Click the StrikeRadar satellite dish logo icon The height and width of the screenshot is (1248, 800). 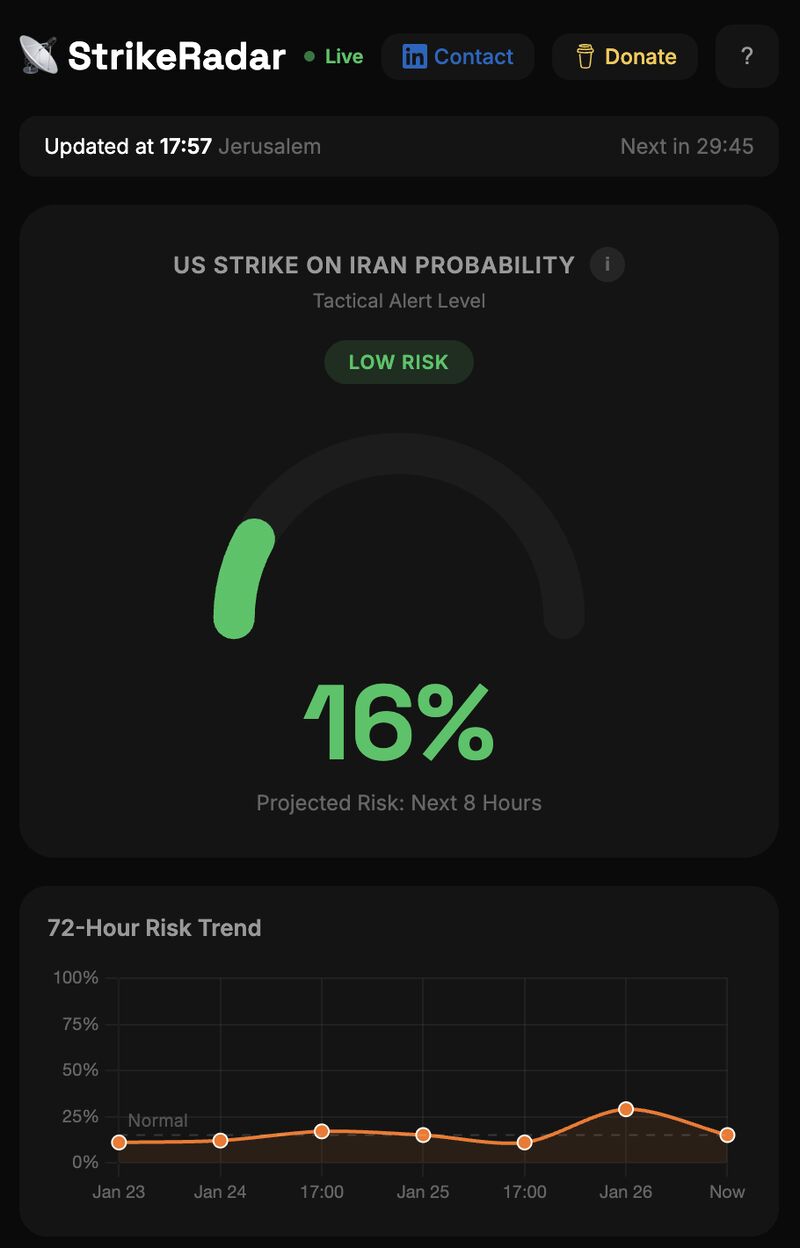(39, 55)
